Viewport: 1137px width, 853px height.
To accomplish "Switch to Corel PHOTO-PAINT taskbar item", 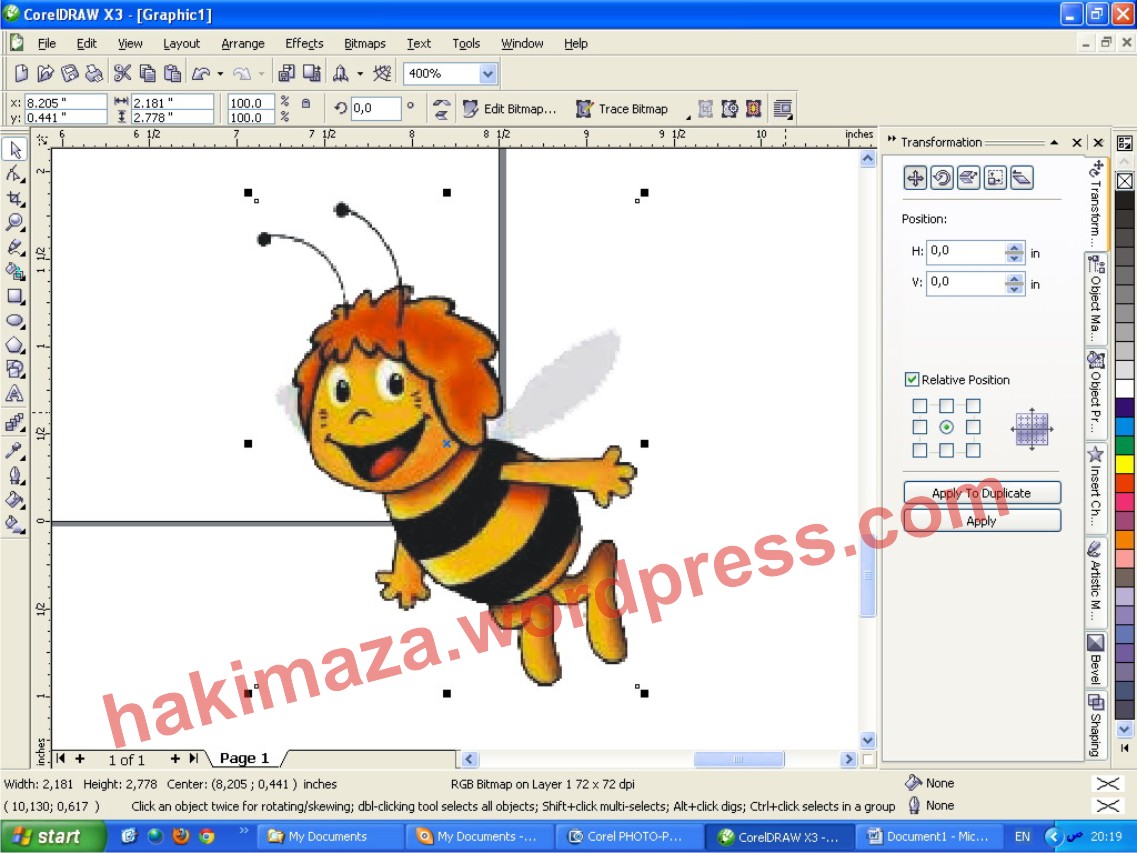I will click(x=628, y=836).
